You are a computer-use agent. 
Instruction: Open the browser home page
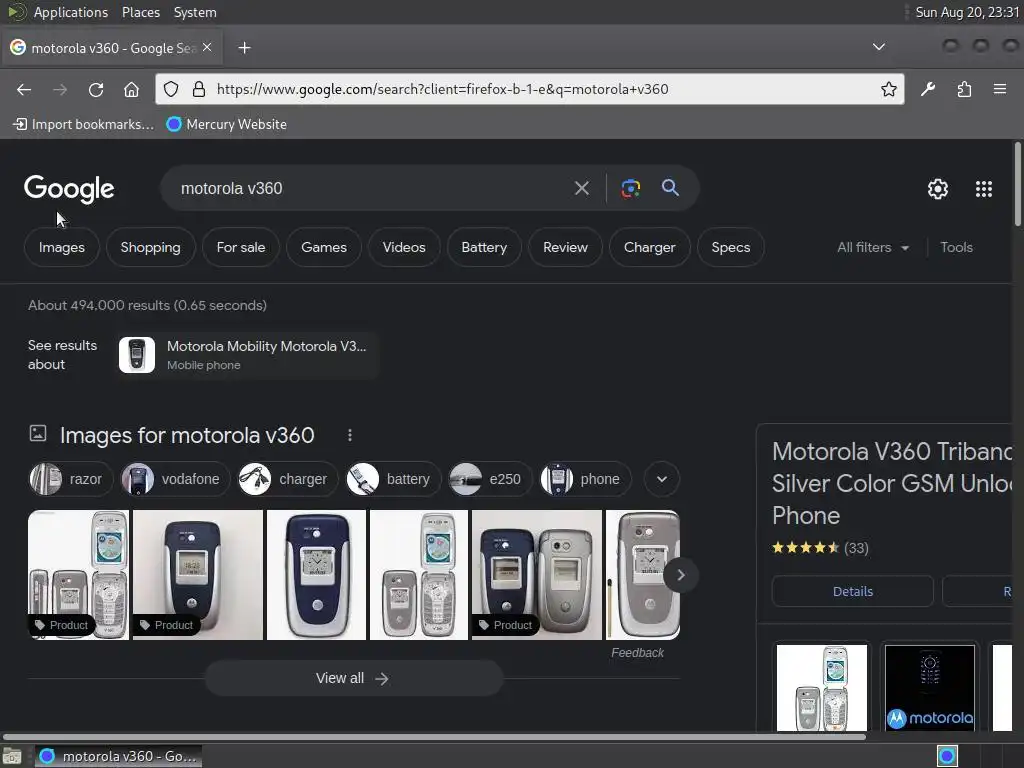click(x=131, y=89)
